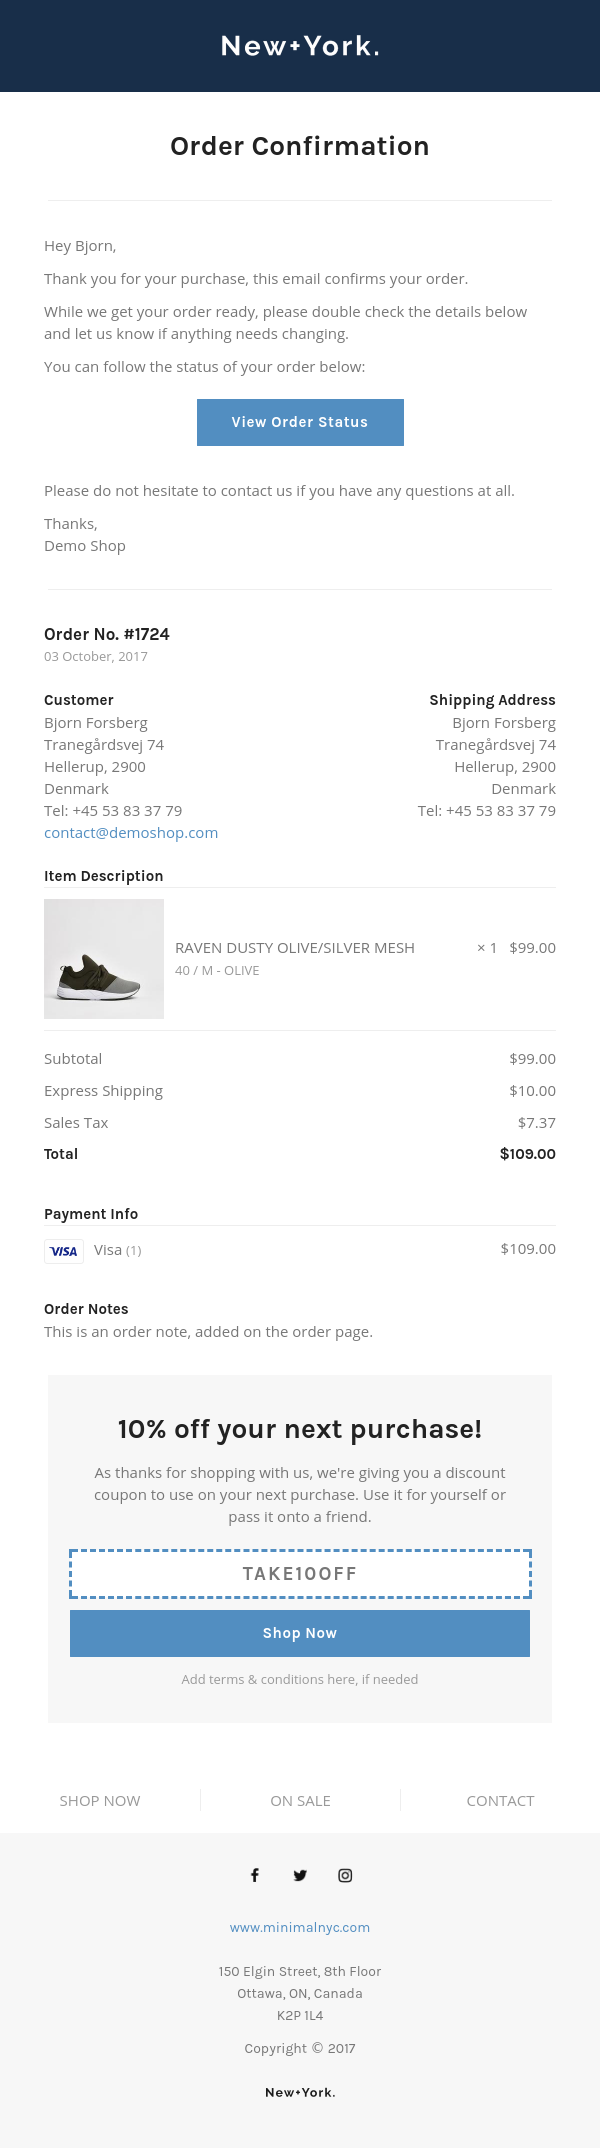This screenshot has width=600, height=2148.
Task: Click the Order No. #1724 heading
Action: tap(107, 634)
